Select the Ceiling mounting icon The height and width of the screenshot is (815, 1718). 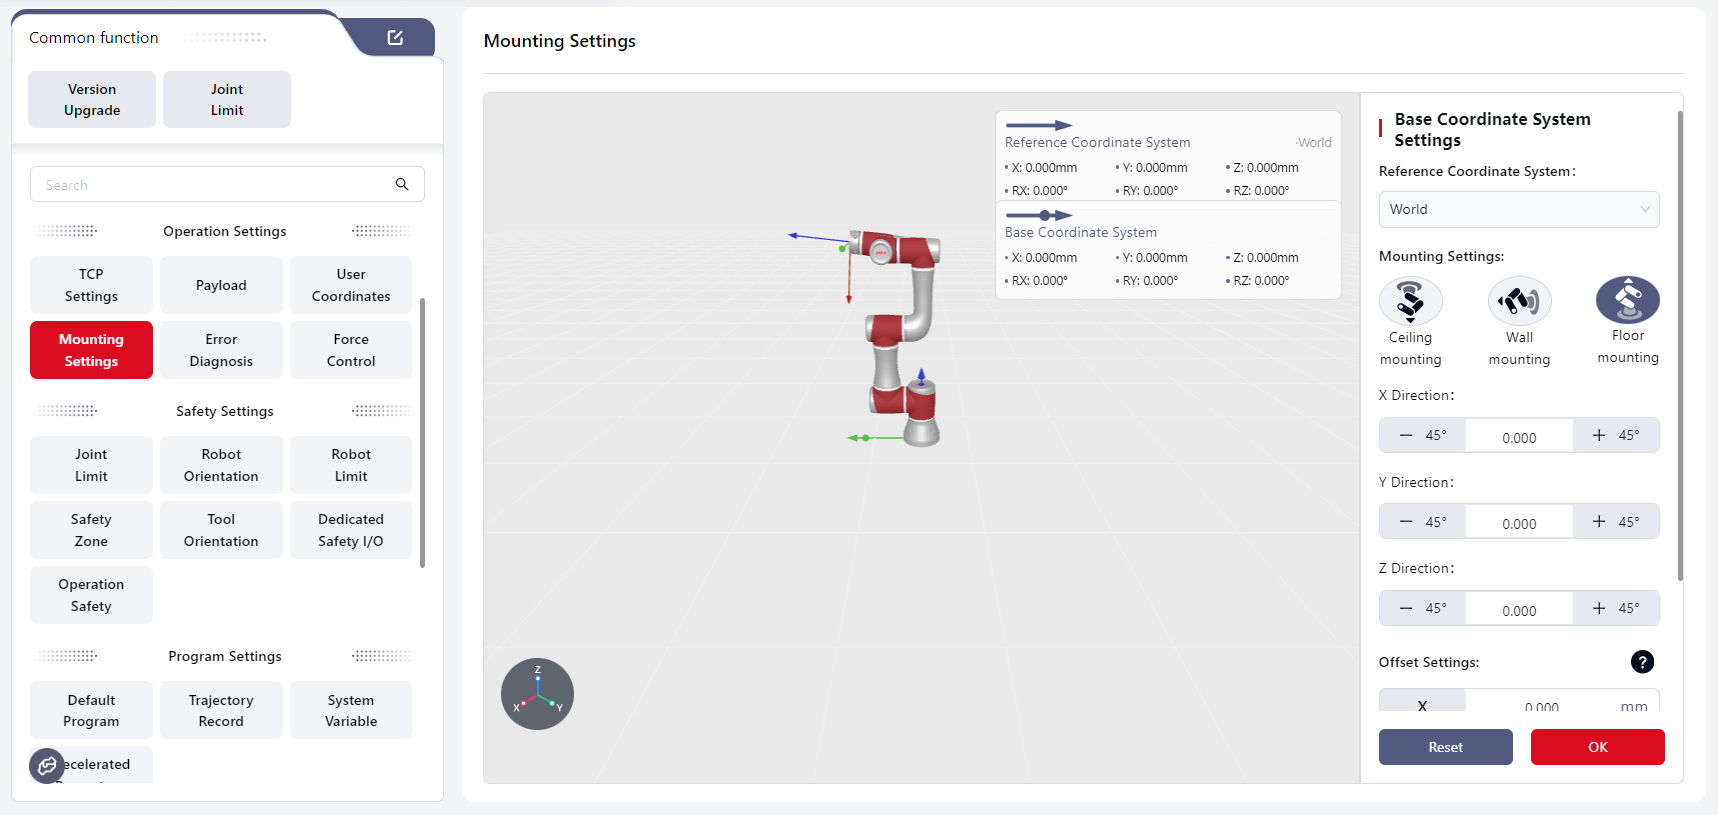(1410, 301)
